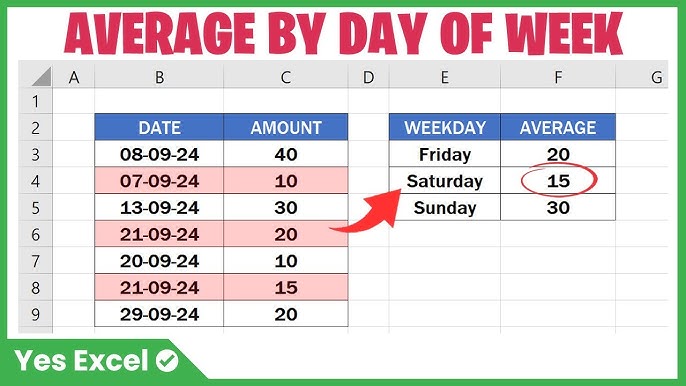Click the Yes Excel logo text
Viewport: 686px width, 386px height.
click(81, 361)
